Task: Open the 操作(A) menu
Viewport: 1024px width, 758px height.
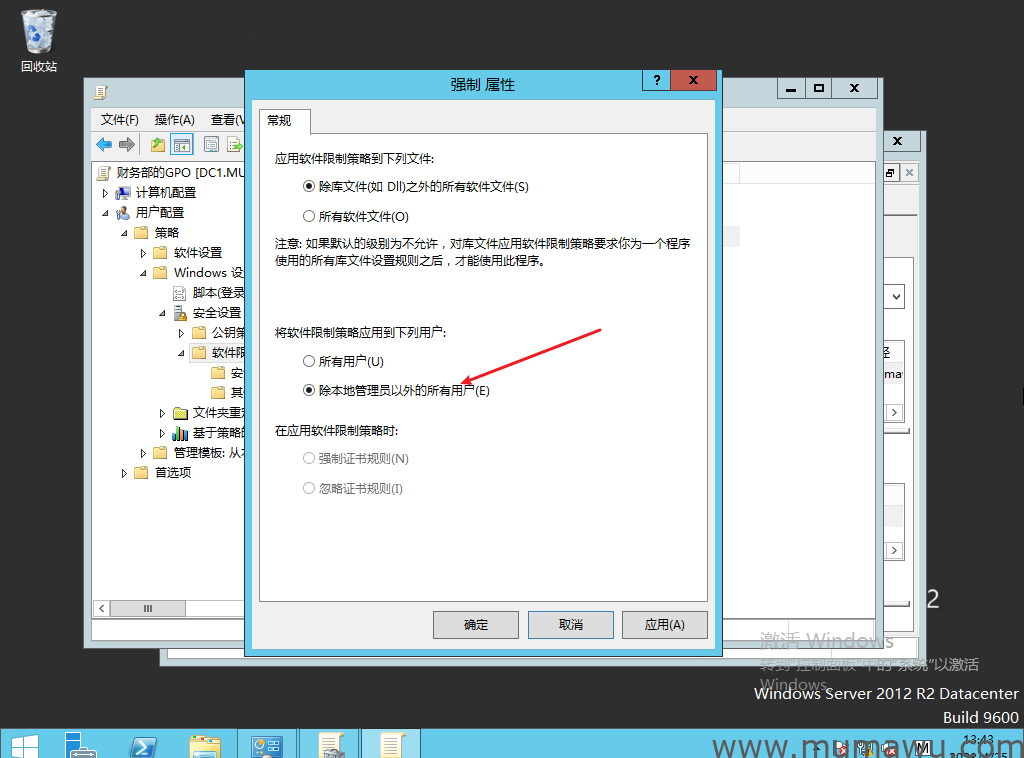Action: point(174,119)
